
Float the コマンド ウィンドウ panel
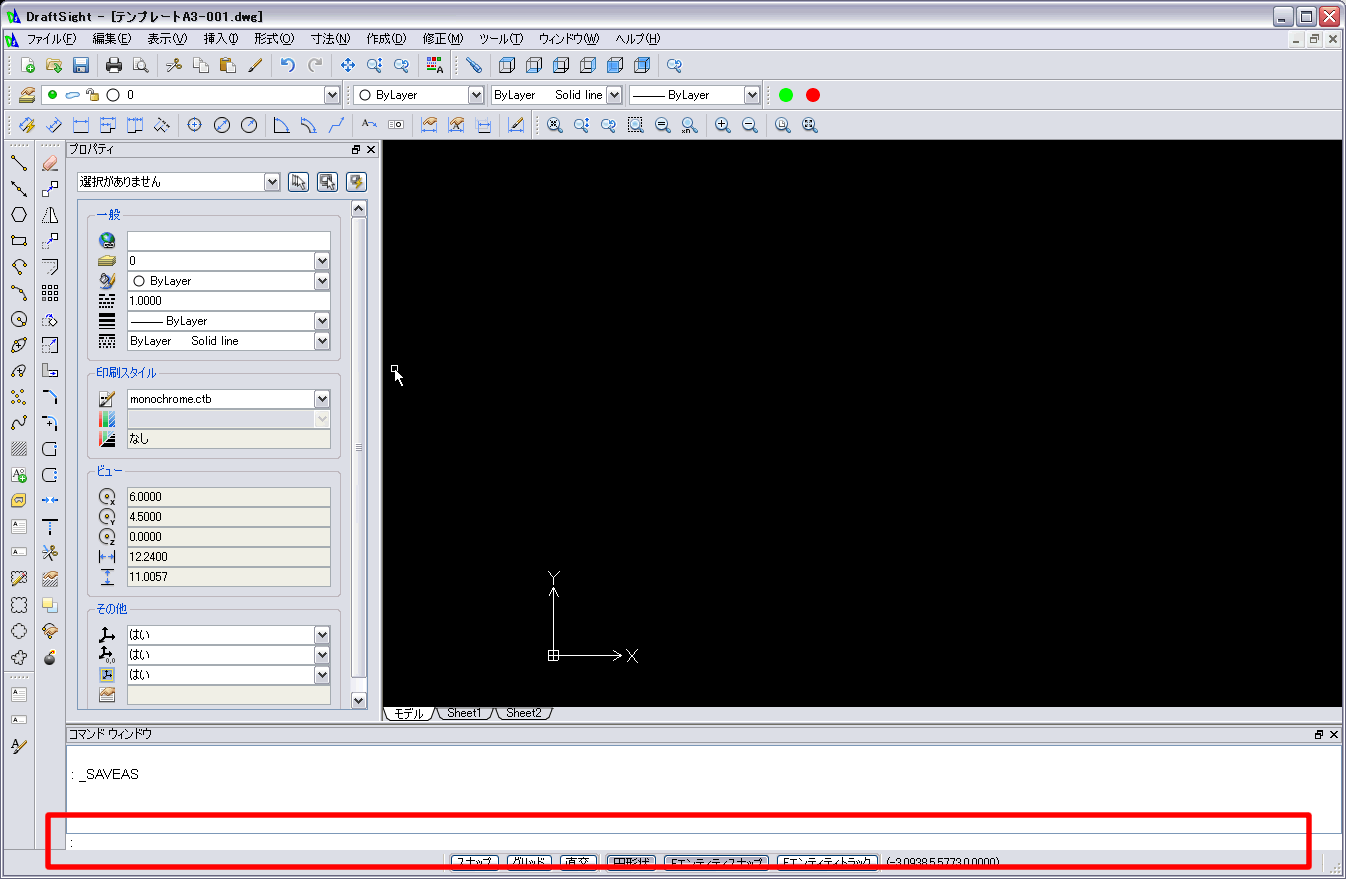coord(1319,734)
